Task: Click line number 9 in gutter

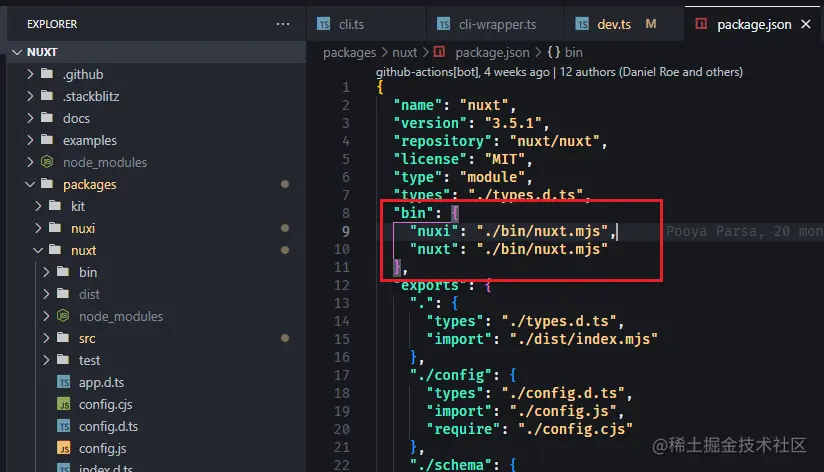Action: [346, 231]
